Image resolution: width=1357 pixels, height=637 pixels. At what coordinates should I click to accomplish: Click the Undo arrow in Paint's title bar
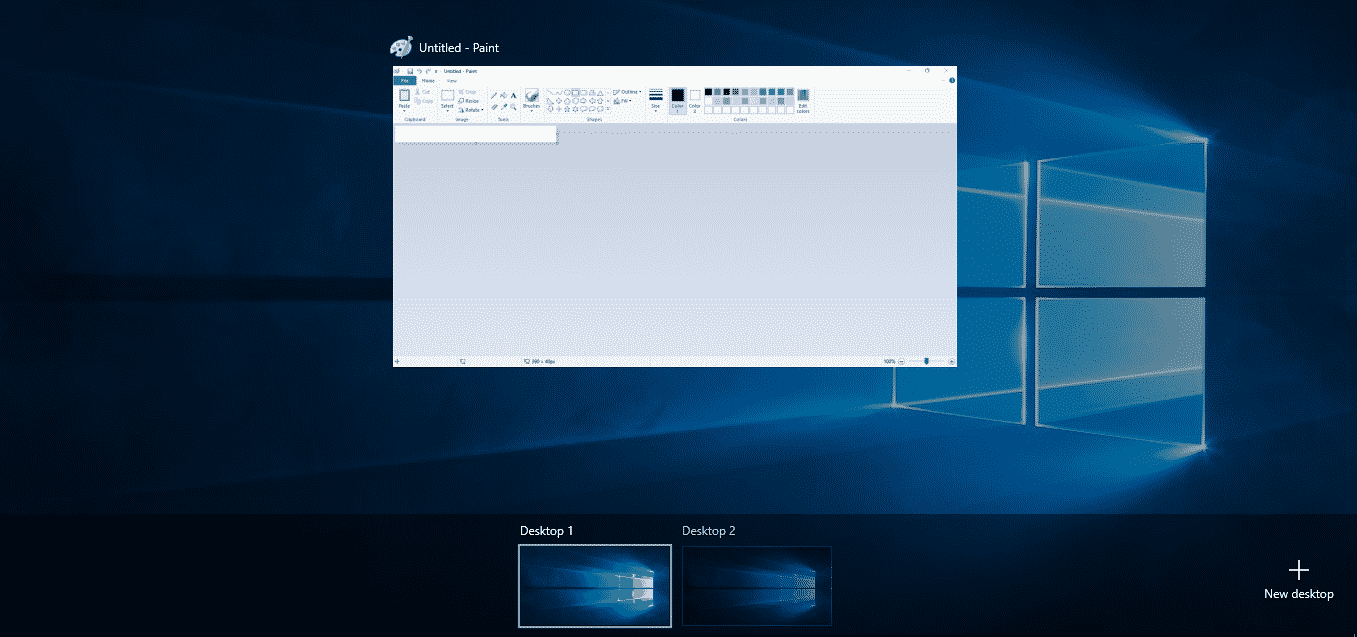tap(419, 71)
